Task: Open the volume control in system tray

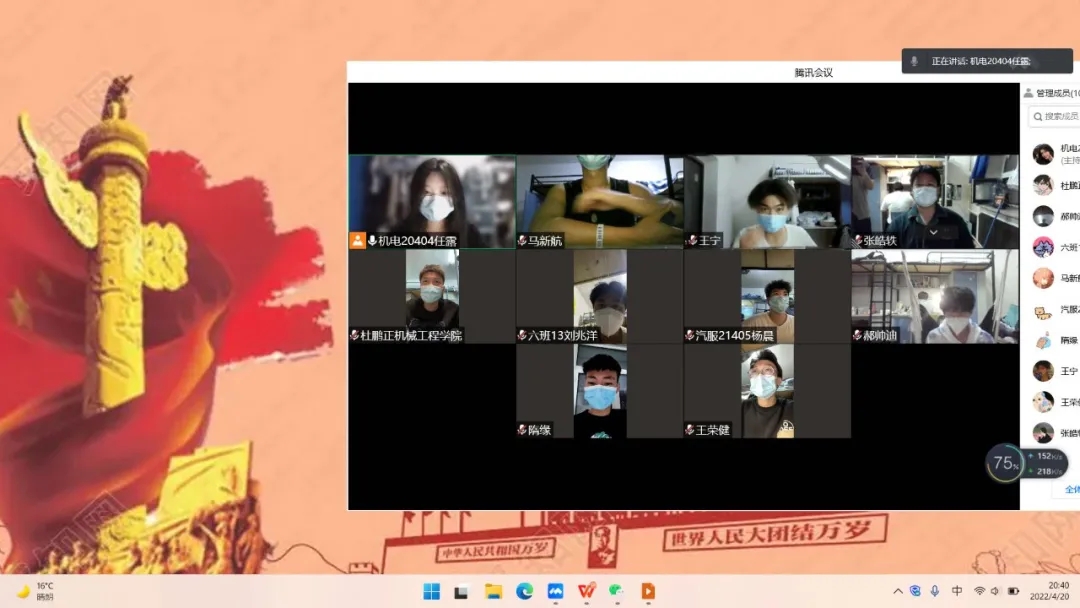Action: tap(996, 591)
